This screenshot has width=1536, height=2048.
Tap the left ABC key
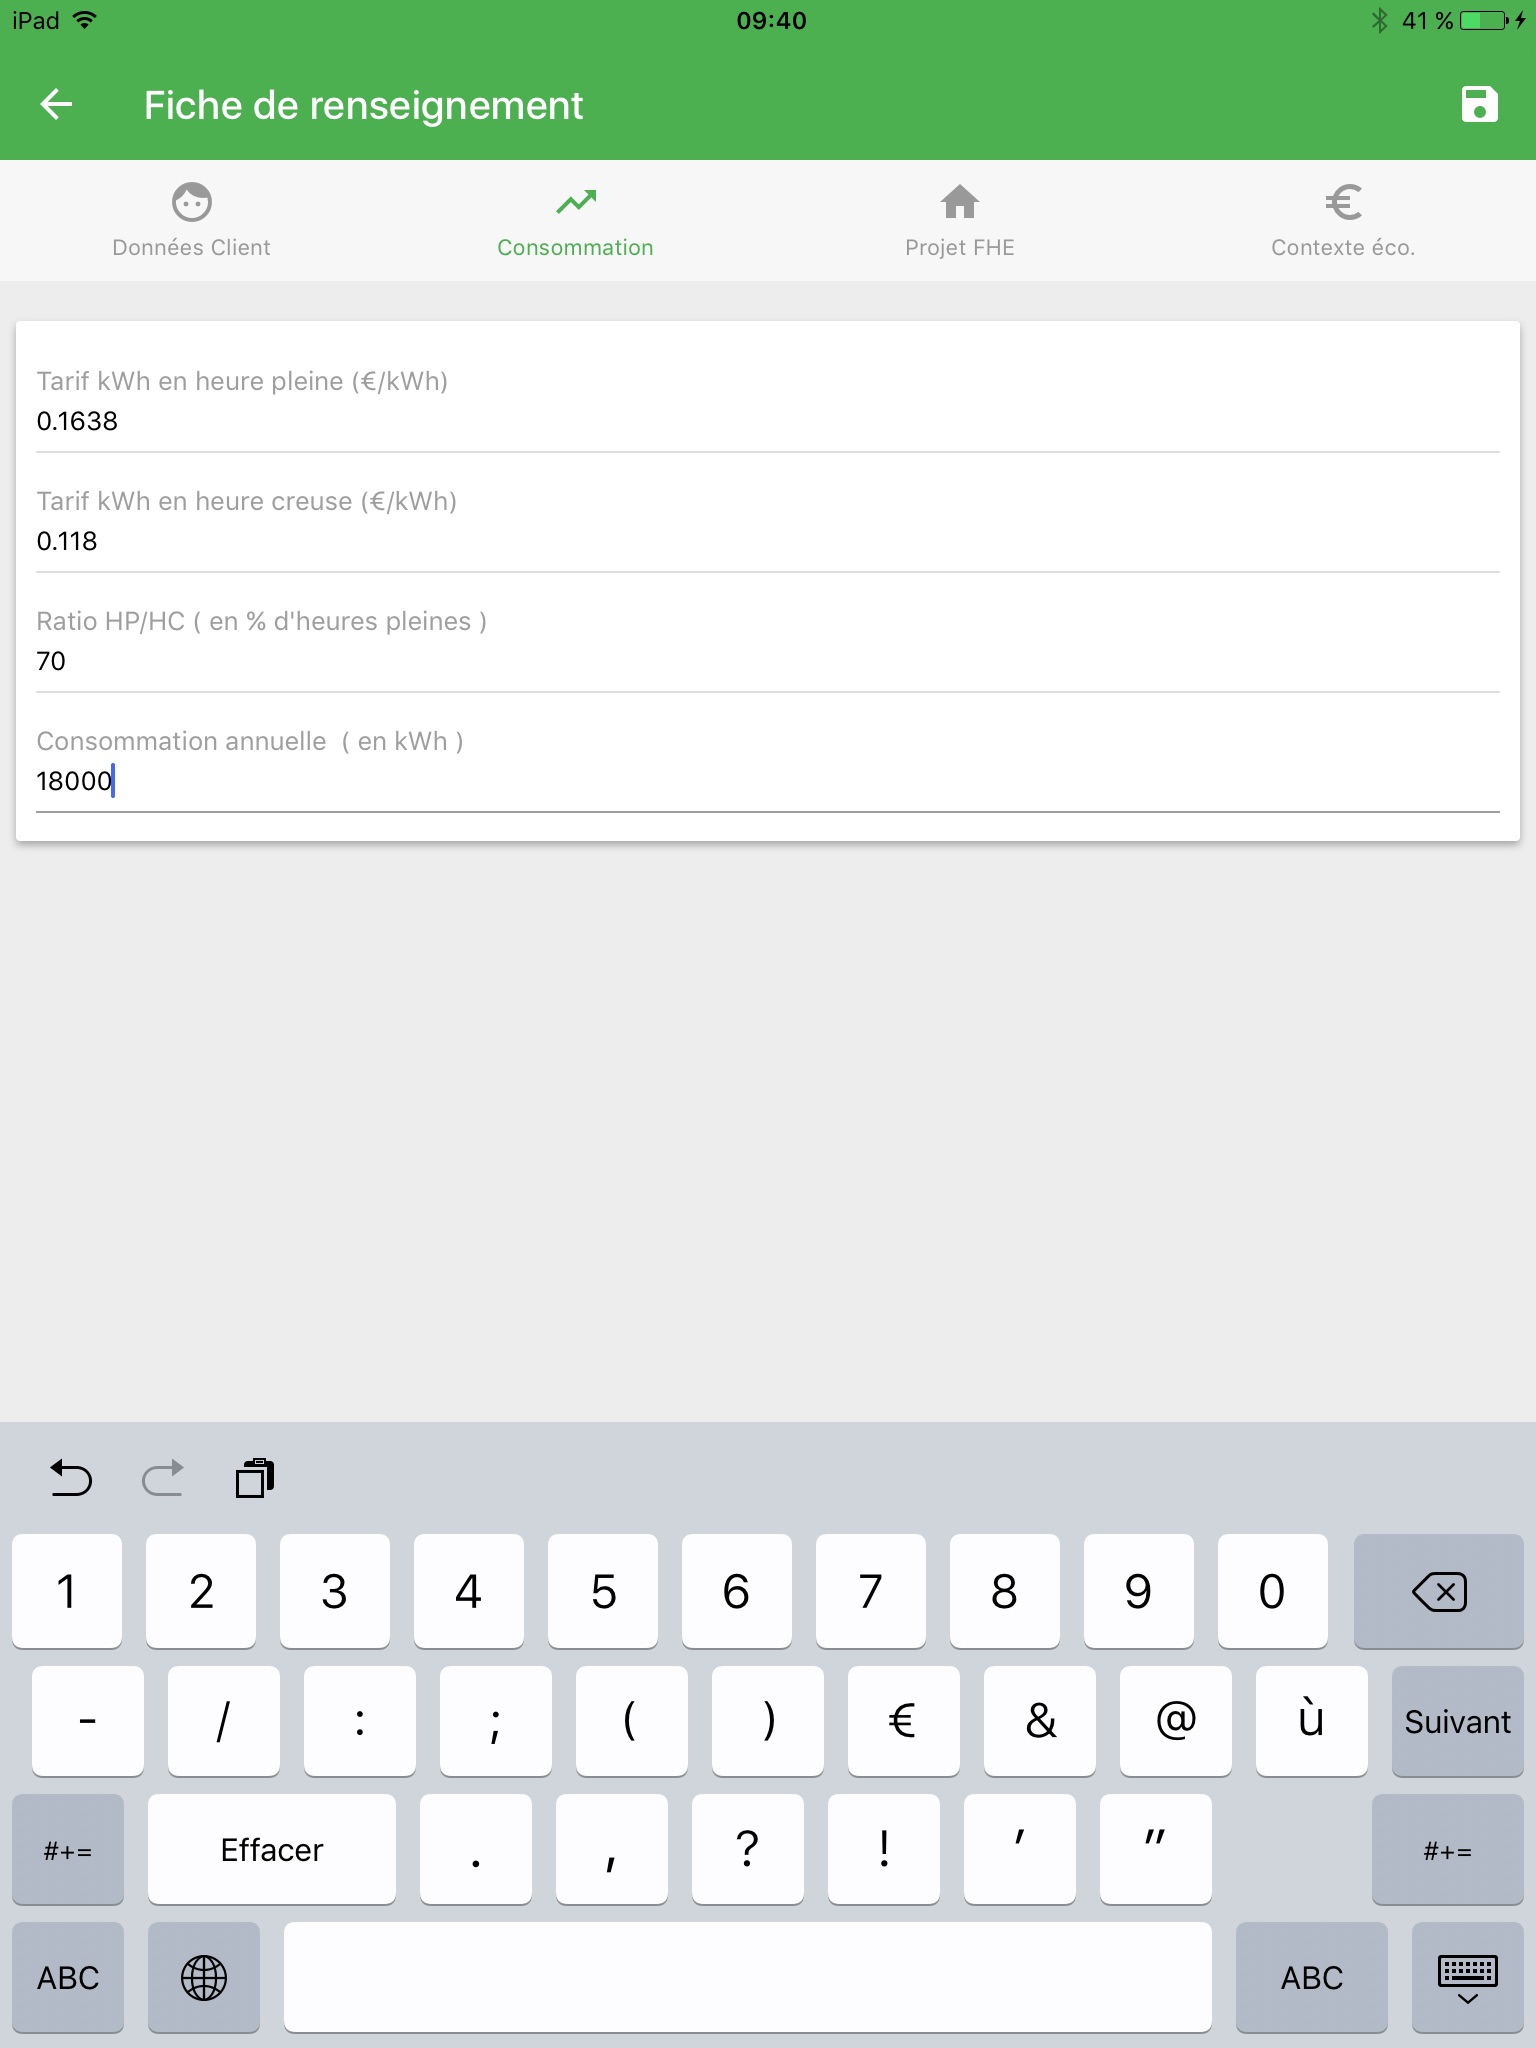(68, 1977)
